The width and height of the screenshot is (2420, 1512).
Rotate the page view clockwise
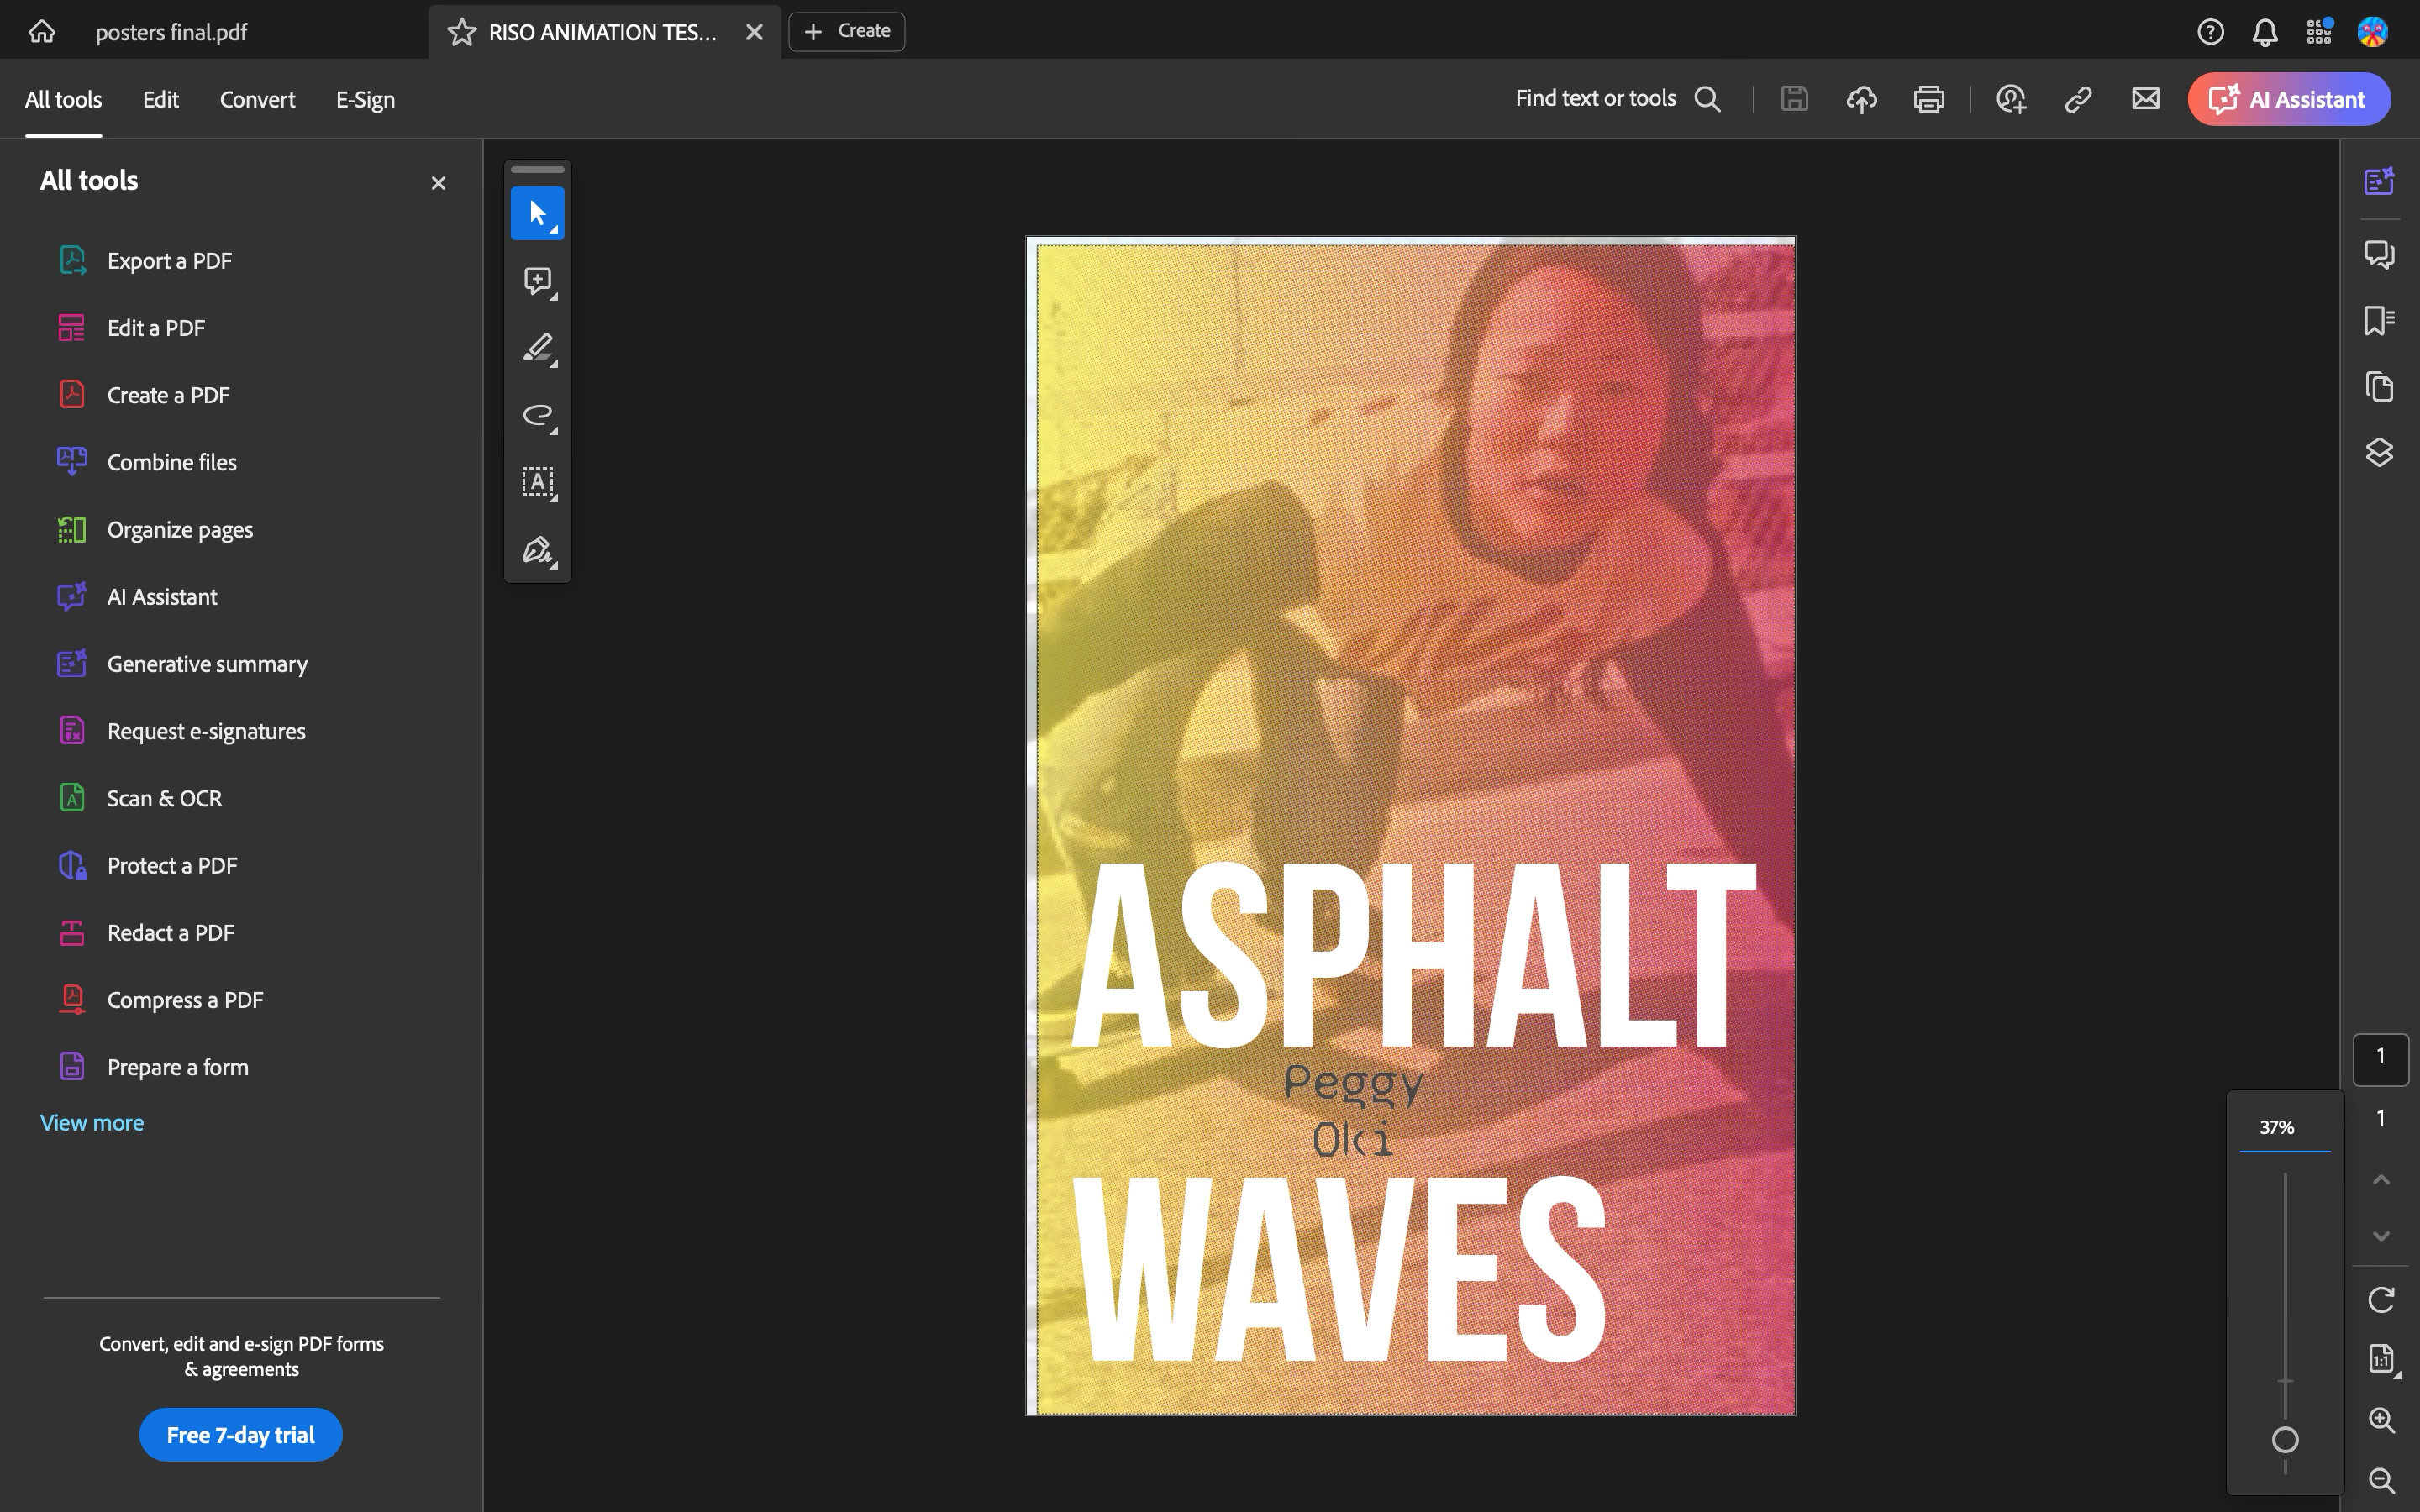tap(2381, 1299)
